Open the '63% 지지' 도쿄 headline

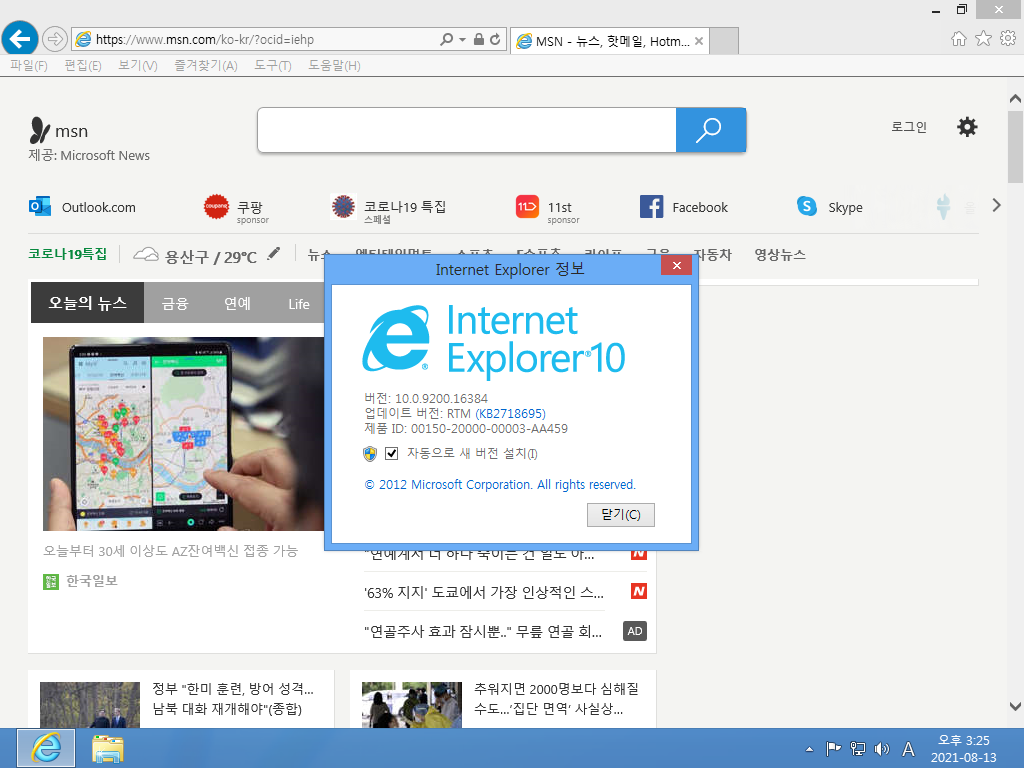(x=484, y=592)
